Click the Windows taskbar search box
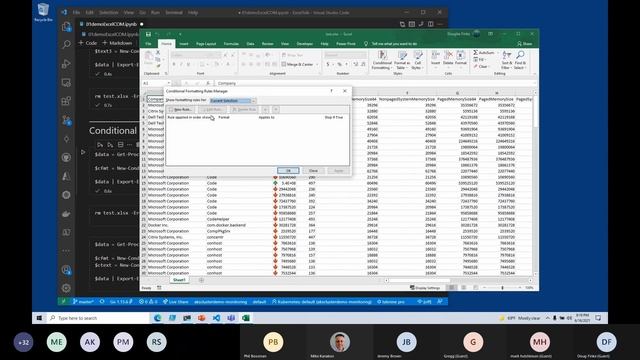The width and height of the screenshot is (640, 360). [x=98, y=318]
